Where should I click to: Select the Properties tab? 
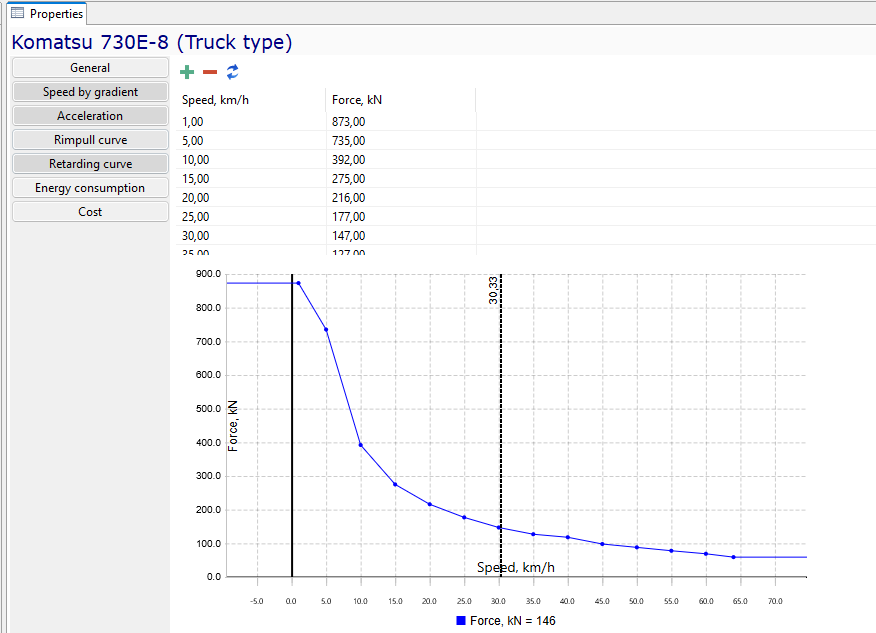click(x=47, y=13)
